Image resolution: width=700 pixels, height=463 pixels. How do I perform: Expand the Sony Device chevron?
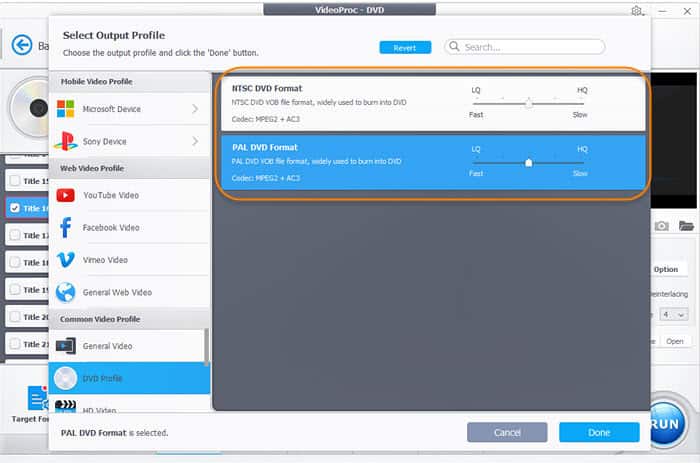[x=195, y=141]
